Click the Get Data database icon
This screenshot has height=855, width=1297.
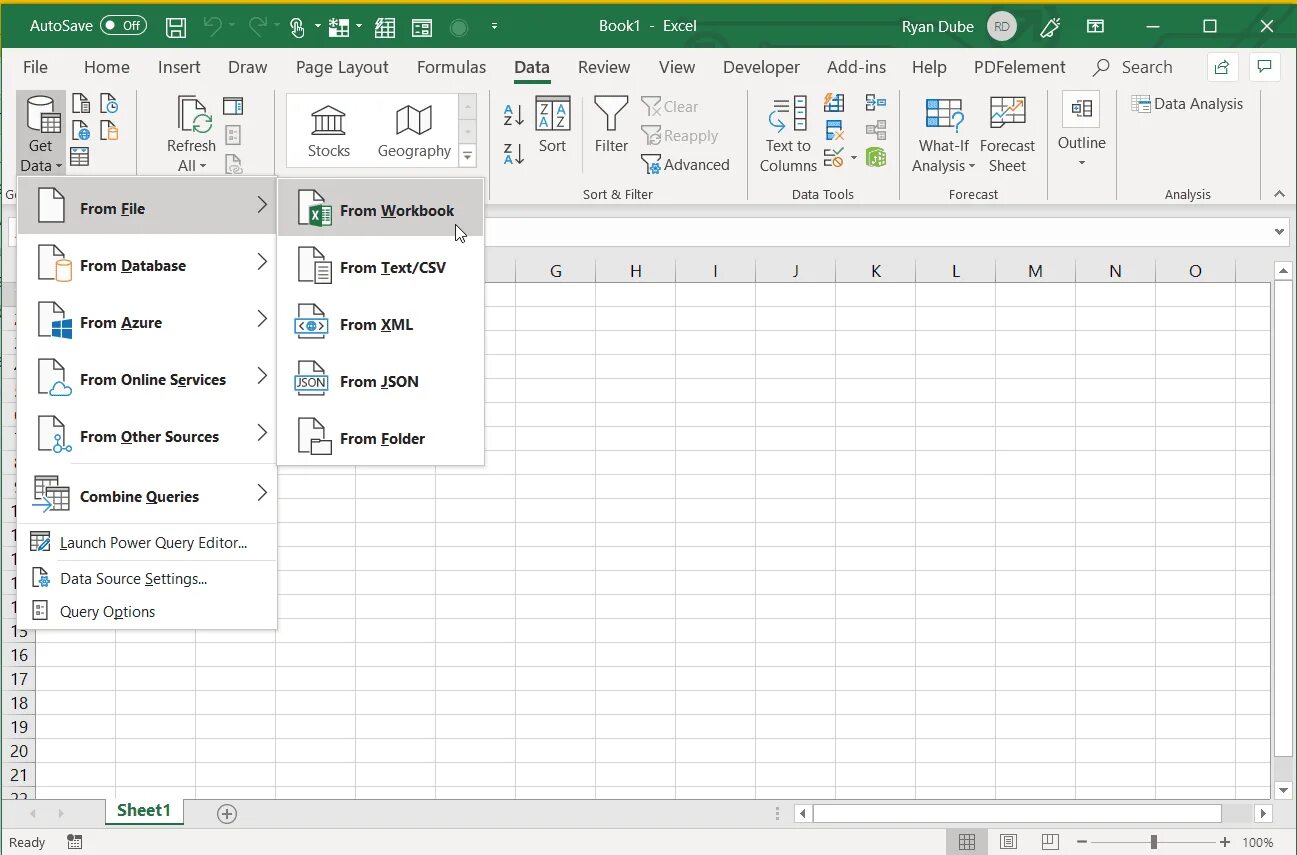[41, 116]
